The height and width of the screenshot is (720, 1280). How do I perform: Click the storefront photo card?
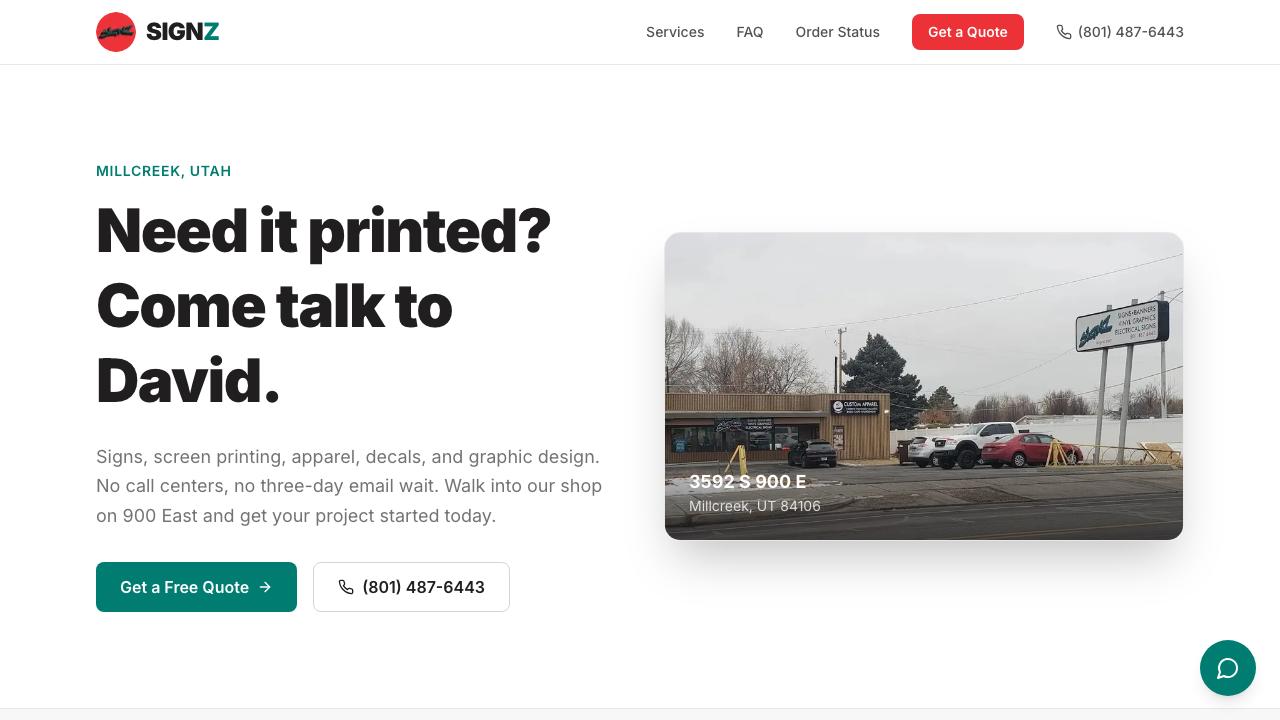point(924,386)
